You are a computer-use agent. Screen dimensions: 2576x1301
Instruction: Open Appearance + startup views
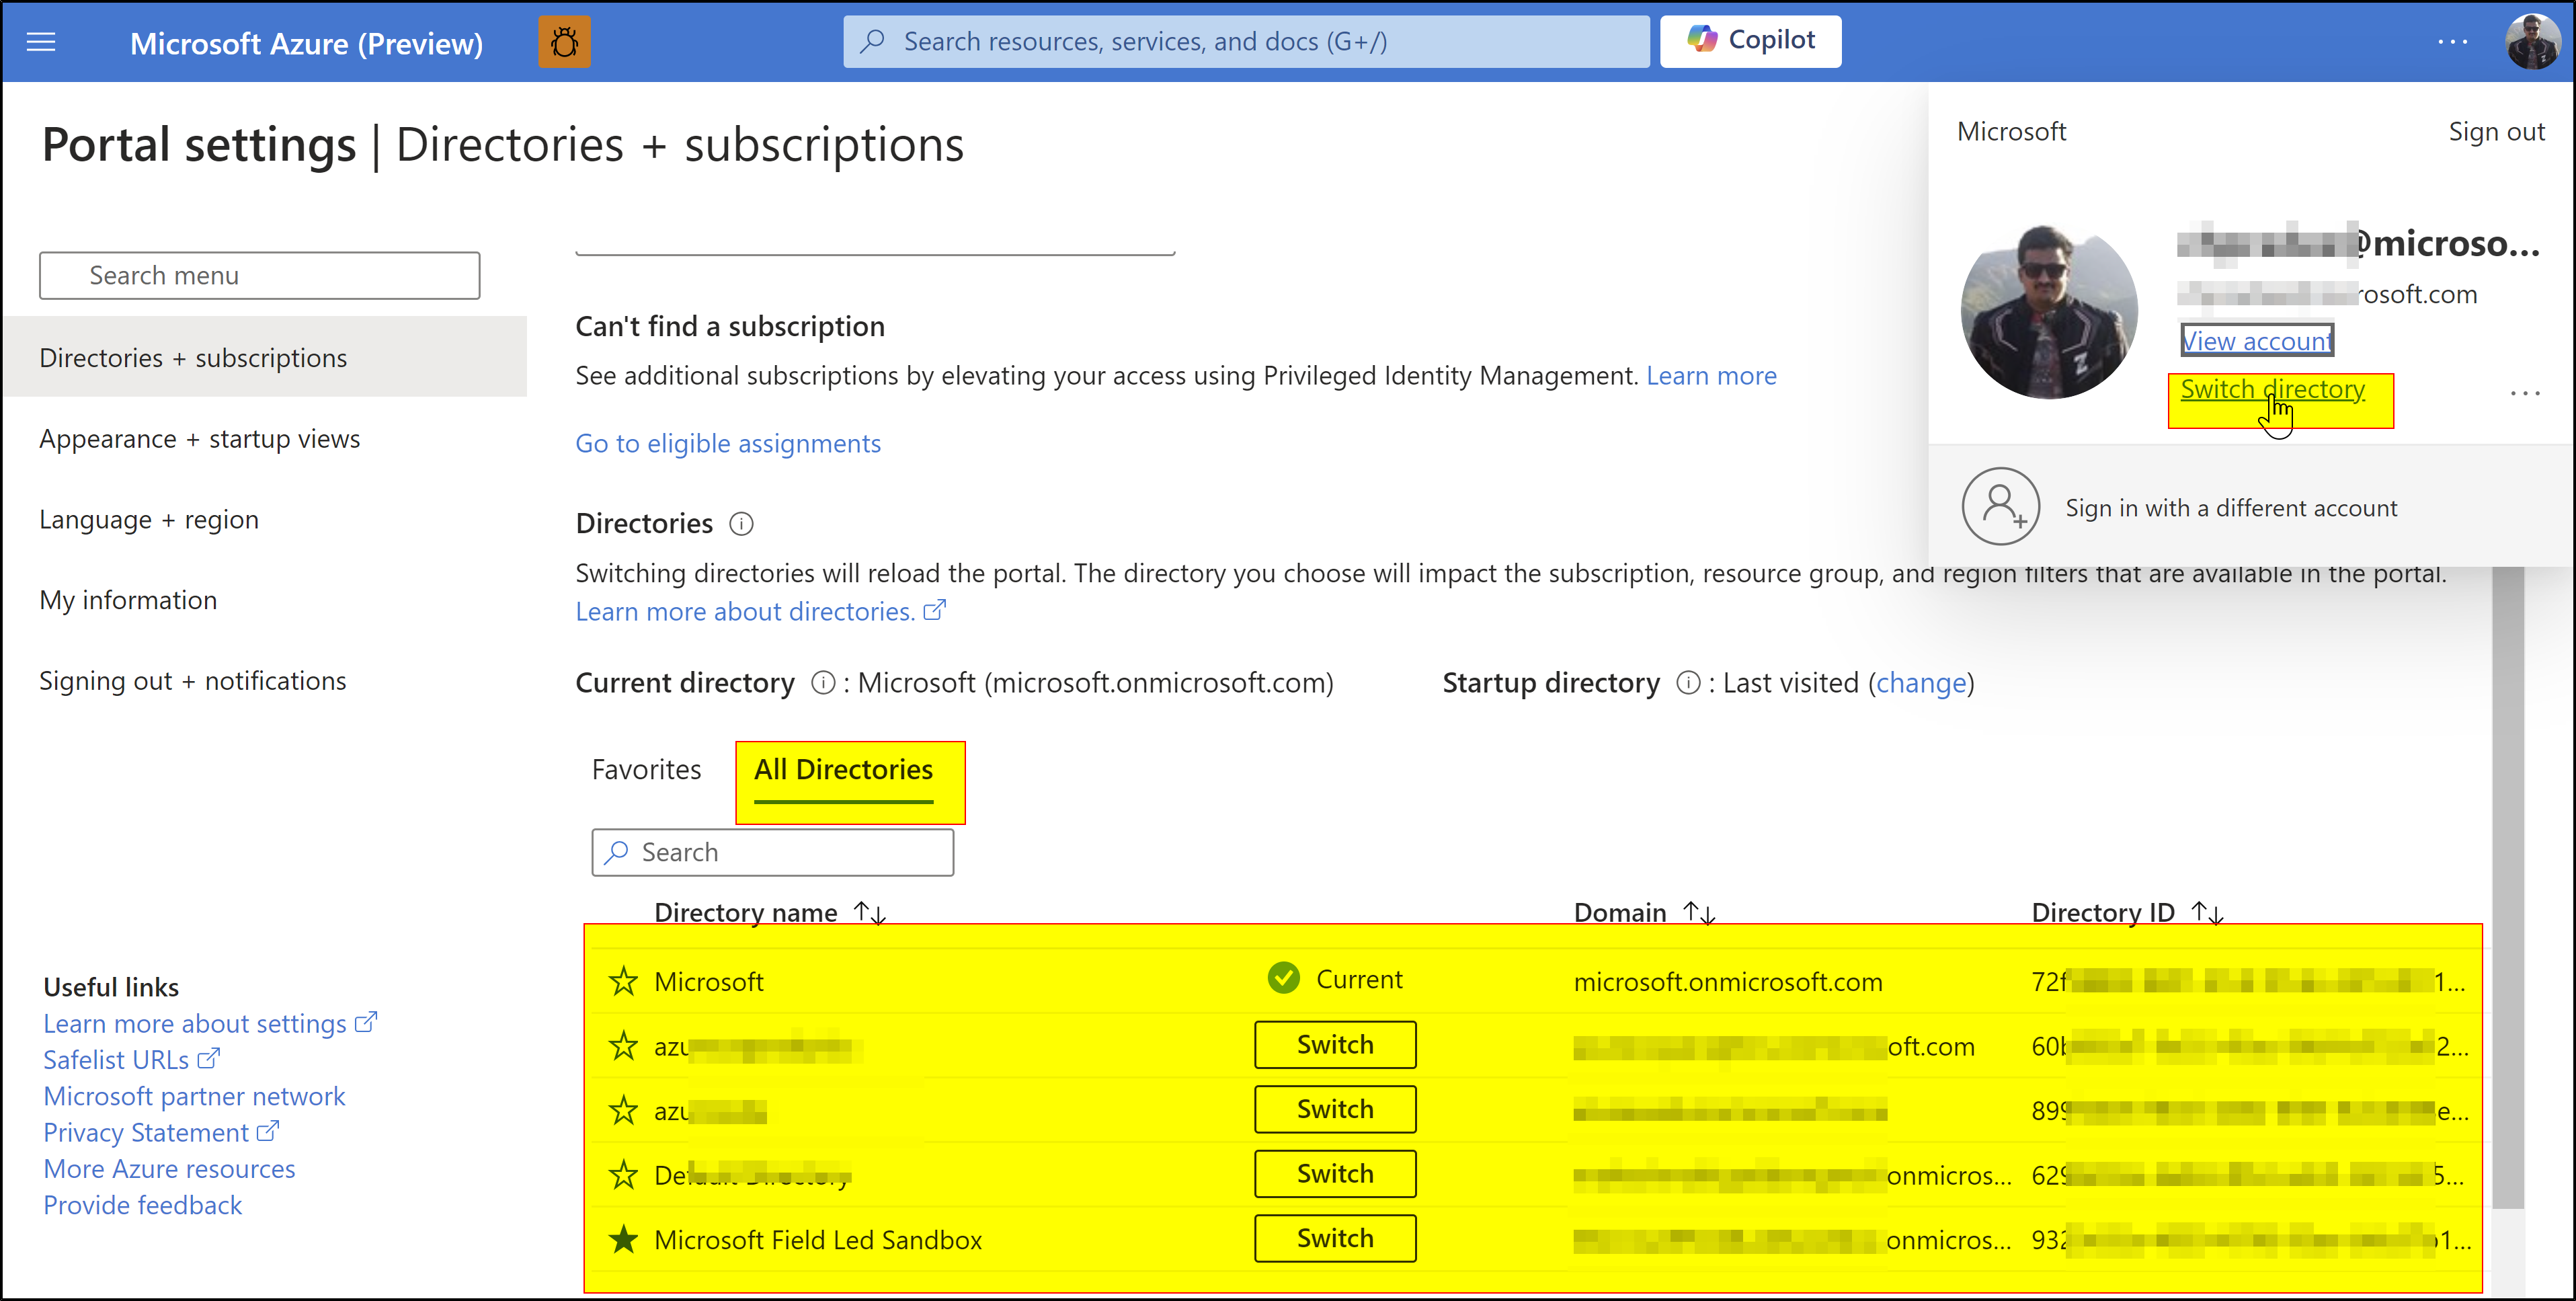200,438
